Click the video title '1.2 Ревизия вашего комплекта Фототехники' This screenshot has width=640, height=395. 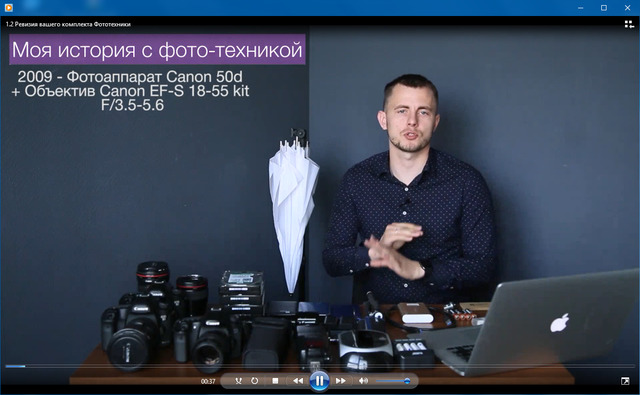[x=68, y=24]
